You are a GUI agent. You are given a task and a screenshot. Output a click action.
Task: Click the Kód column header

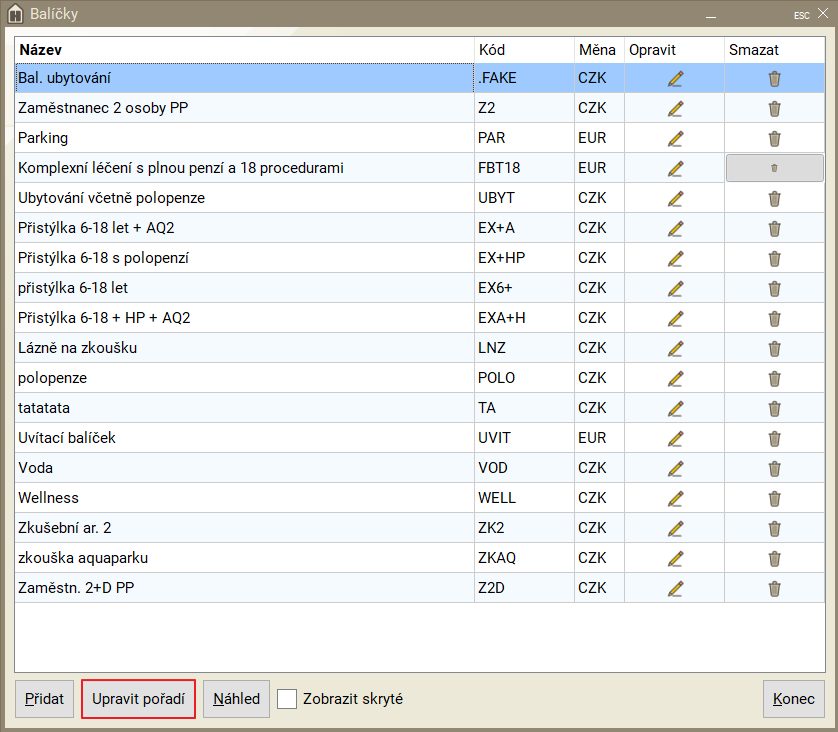click(523, 49)
